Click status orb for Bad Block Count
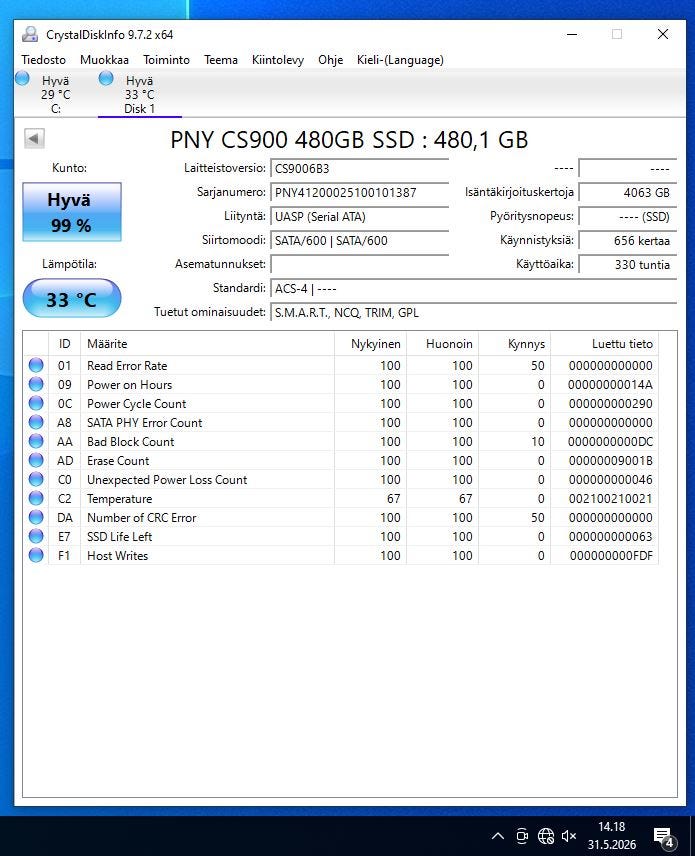 tap(36, 441)
